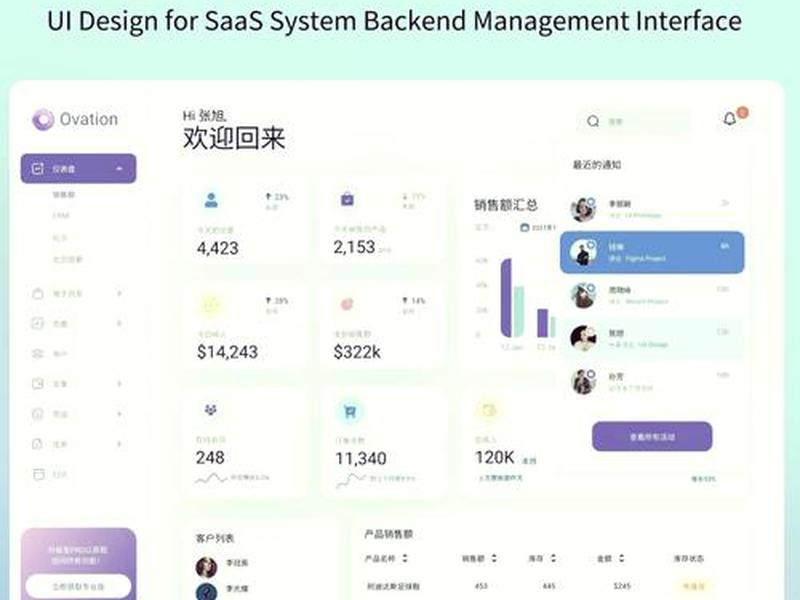This screenshot has height=600, width=800.
Task: Click the sparkline under the 248 value
Action: click(x=211, y=479)
